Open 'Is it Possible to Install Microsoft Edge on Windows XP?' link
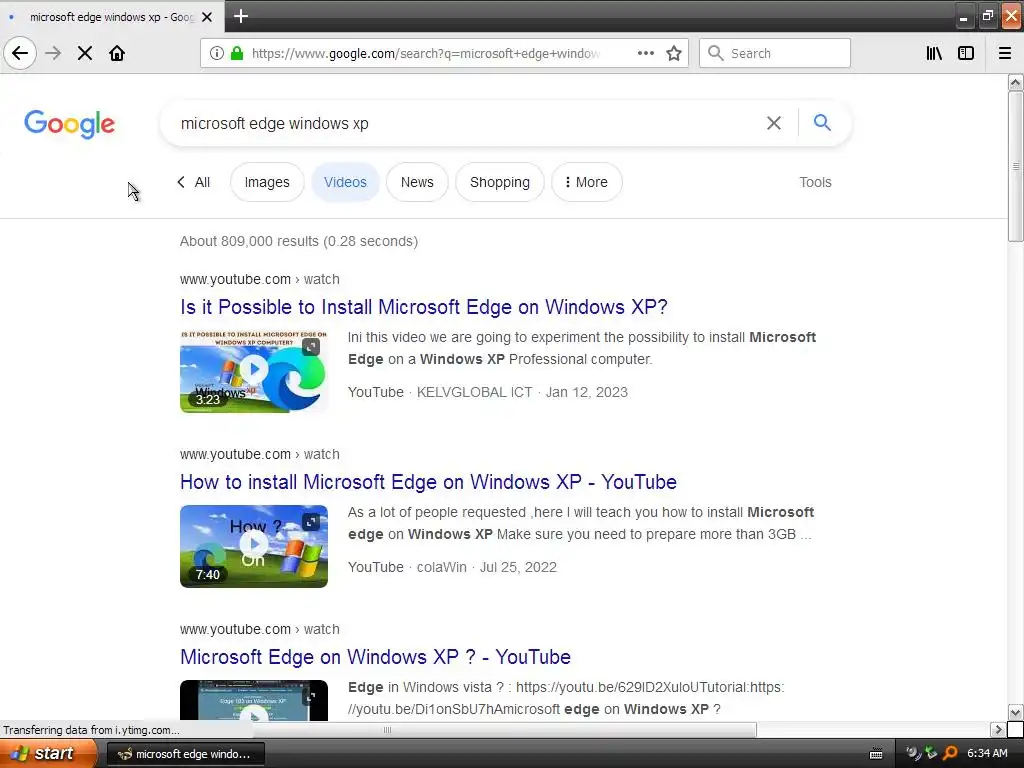This screenshot has width=1024, height=768. coord(424,307)
